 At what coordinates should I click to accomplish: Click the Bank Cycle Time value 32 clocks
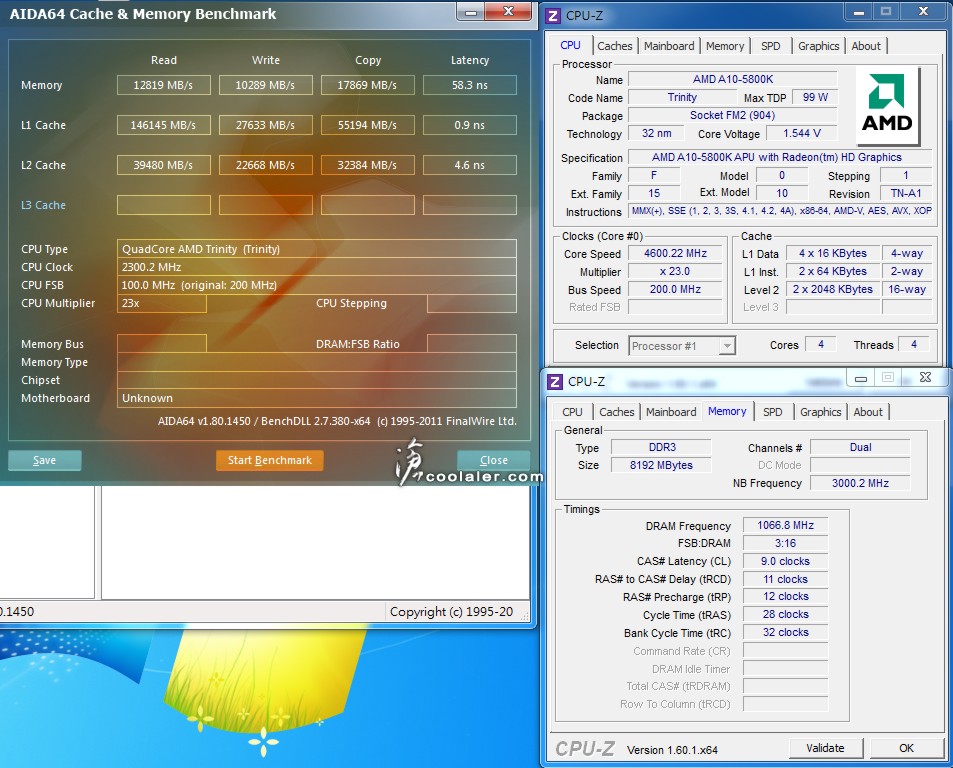(x=785, y=633)
